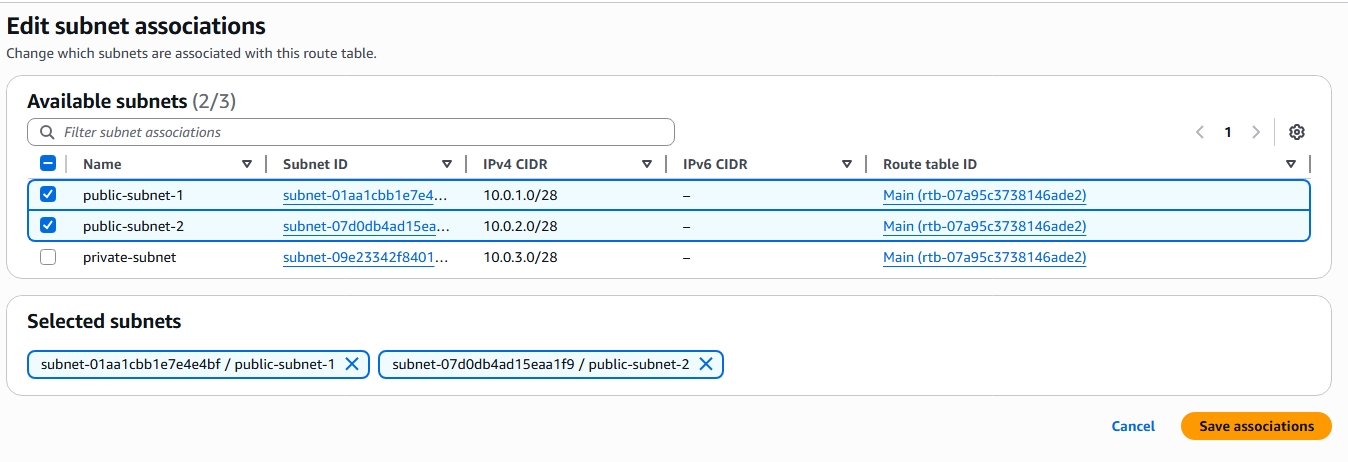Sort by Route table ID column arrow
The height and width of the screenshot is (462, 1348).
1291,164
